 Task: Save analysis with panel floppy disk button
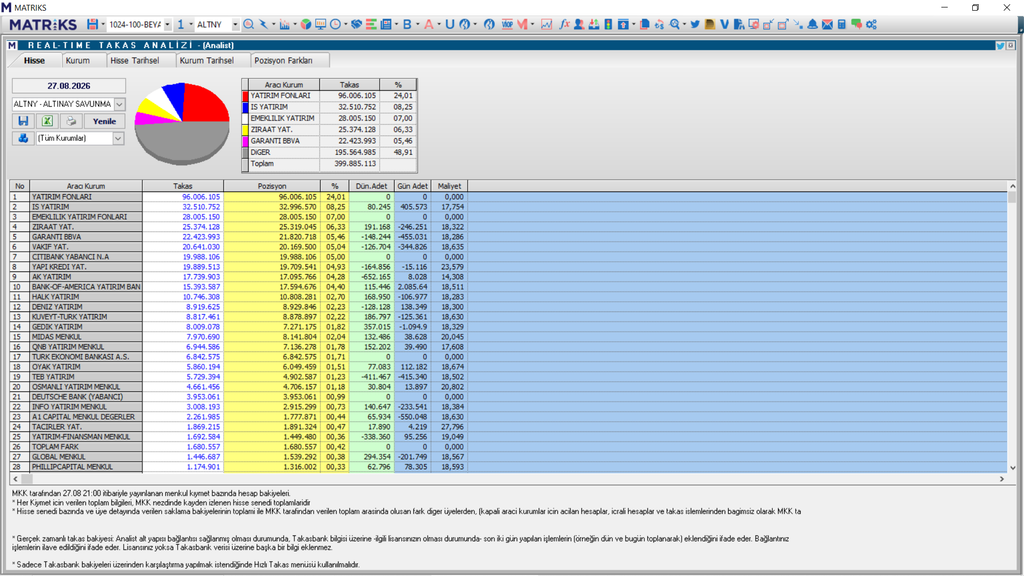coord(23,121)
